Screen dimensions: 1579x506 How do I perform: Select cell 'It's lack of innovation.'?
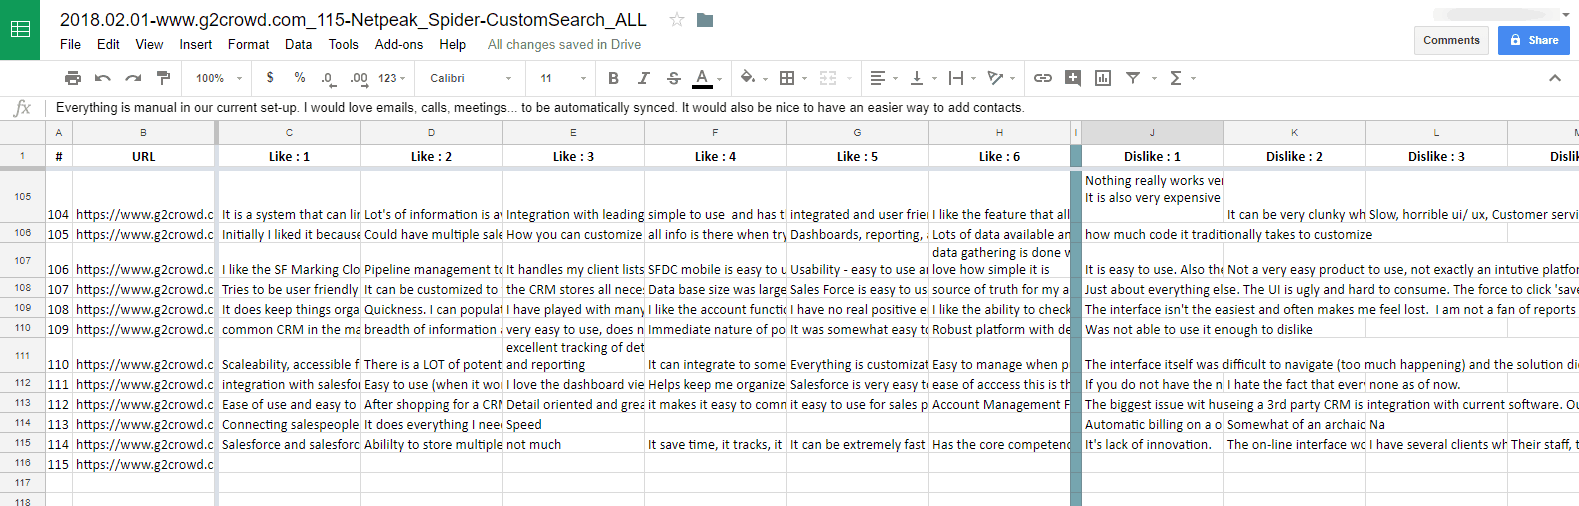tap(1152, 444)
